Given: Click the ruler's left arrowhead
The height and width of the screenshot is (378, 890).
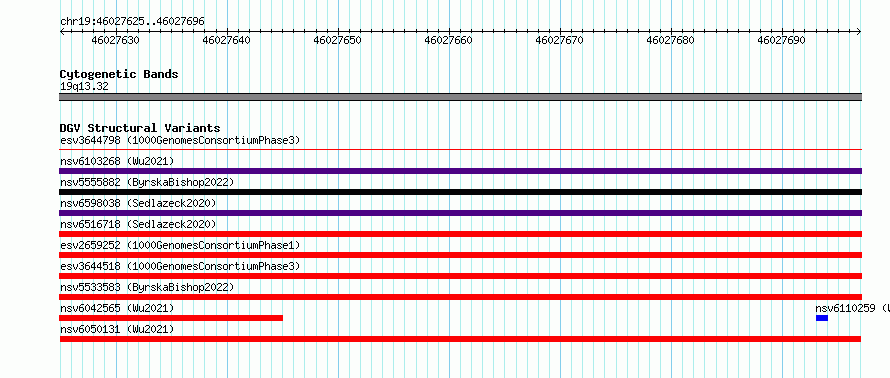Looking at the screenshot, I should tap(62, 32).
